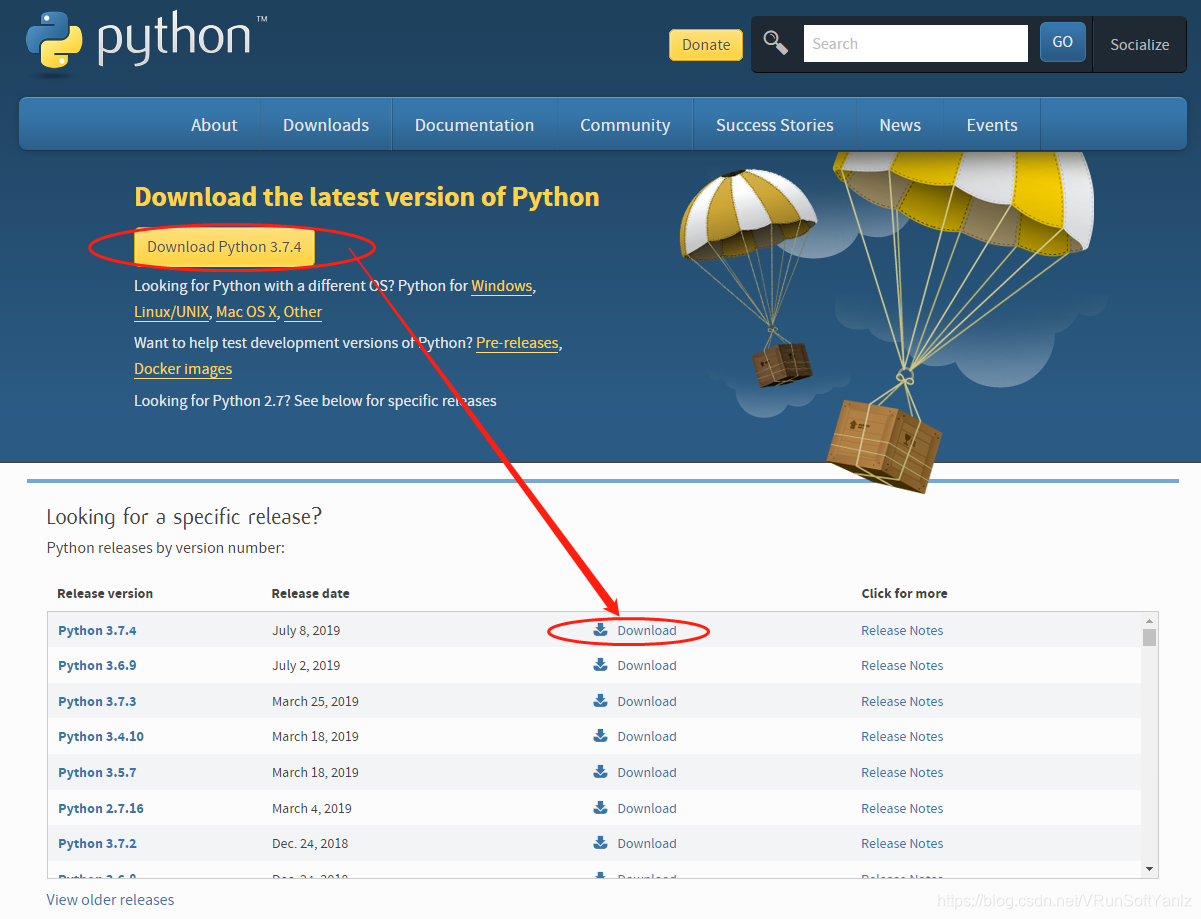Open Release Notes for Python 3.6.9

tap(902, 665)
